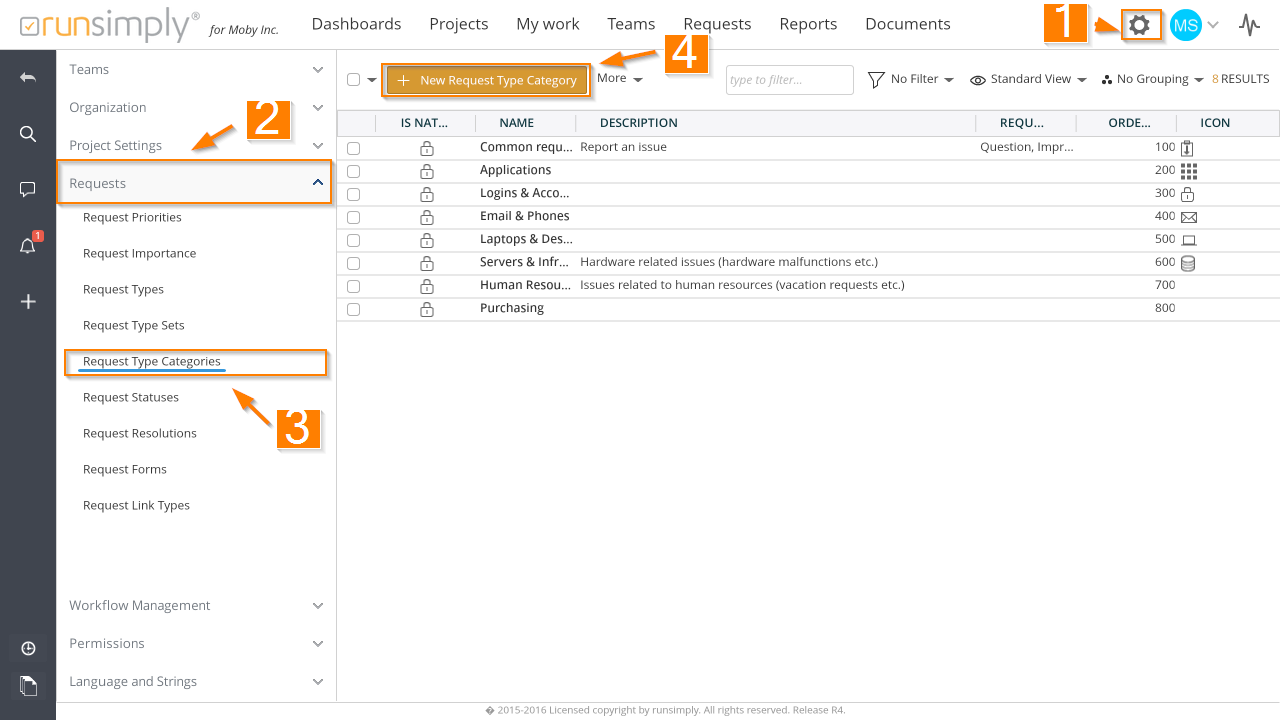
Task: Open the settings gear icon
Action: tap(1139, 25)
